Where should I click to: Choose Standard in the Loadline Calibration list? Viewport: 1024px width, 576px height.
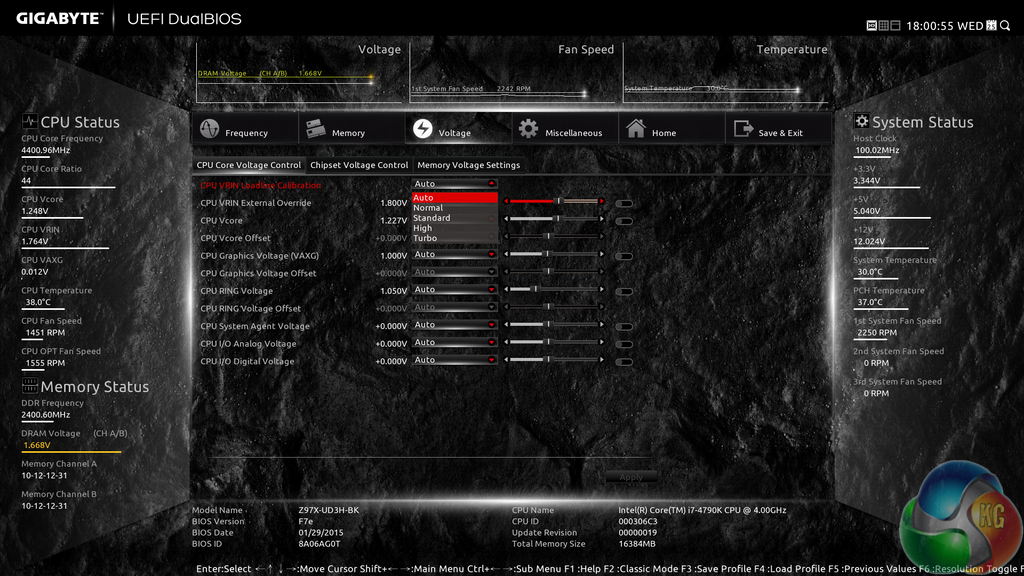[455, 217]
